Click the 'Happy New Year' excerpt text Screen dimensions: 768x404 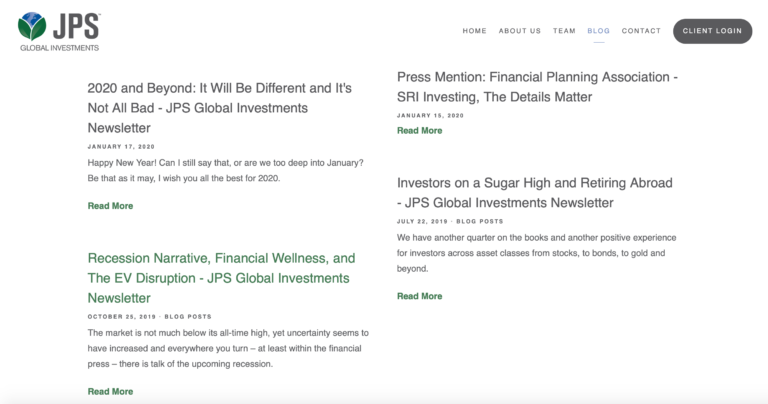click(x=225, y=170)
